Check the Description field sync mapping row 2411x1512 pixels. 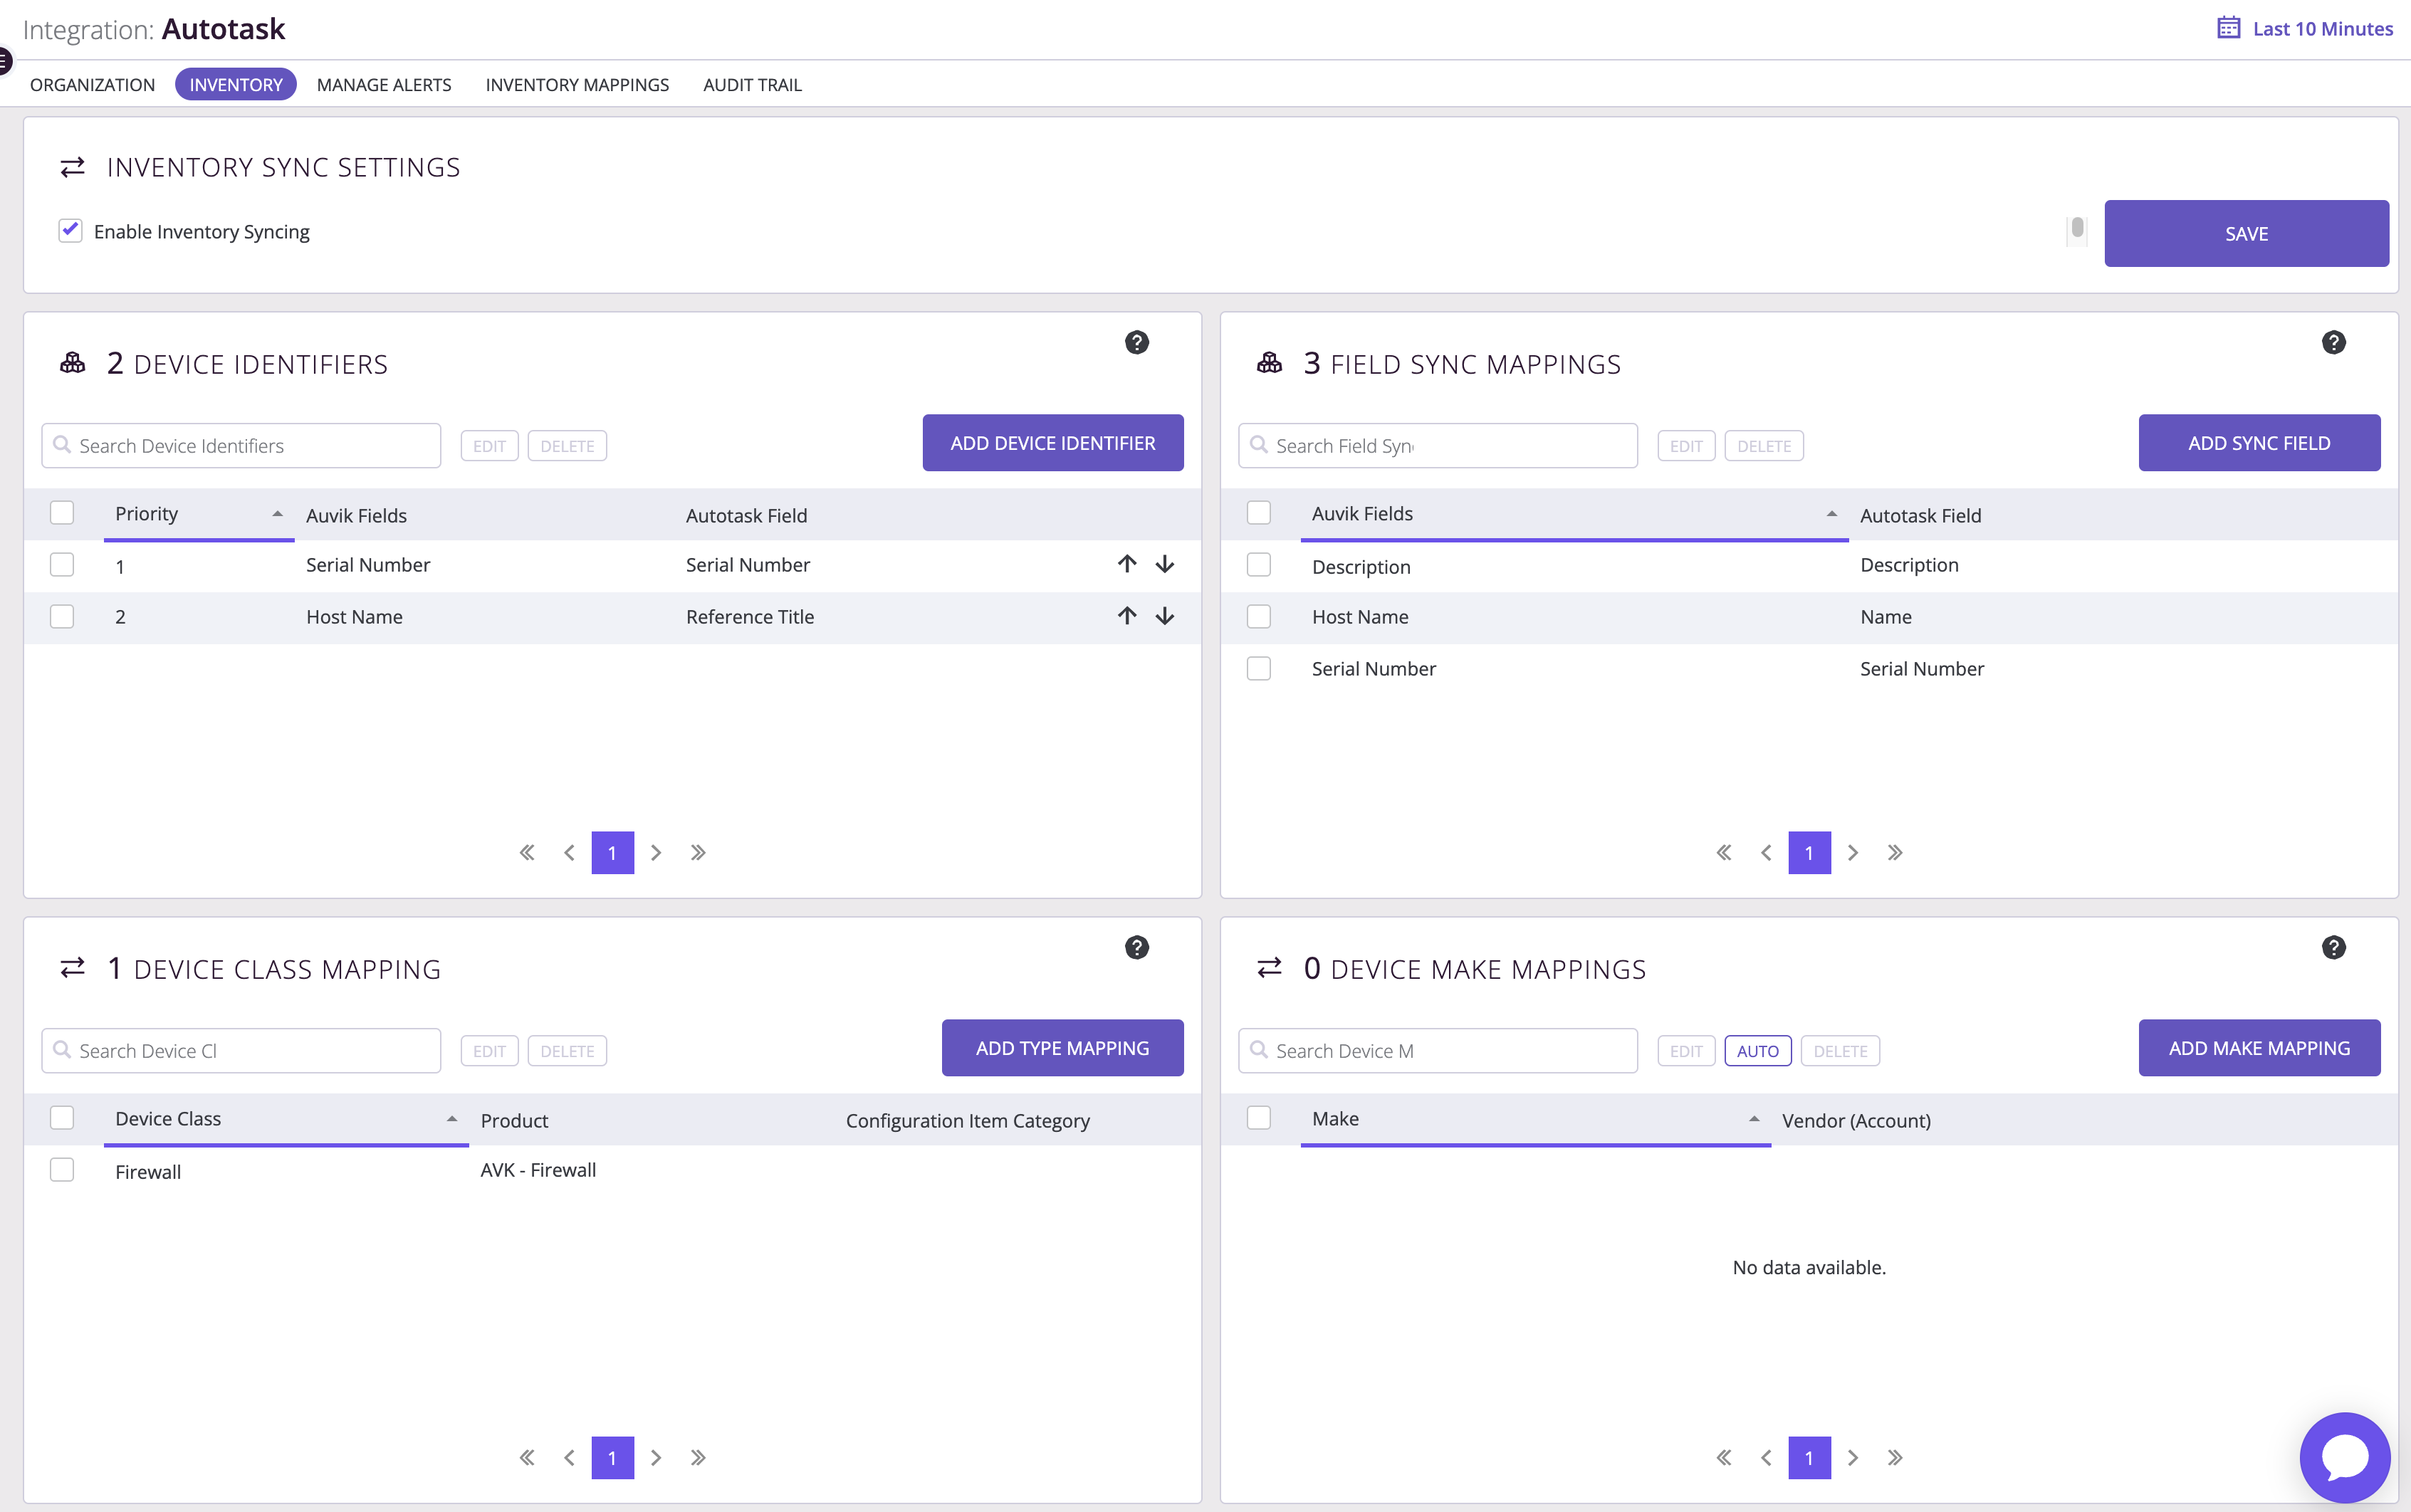(1259, 565)
